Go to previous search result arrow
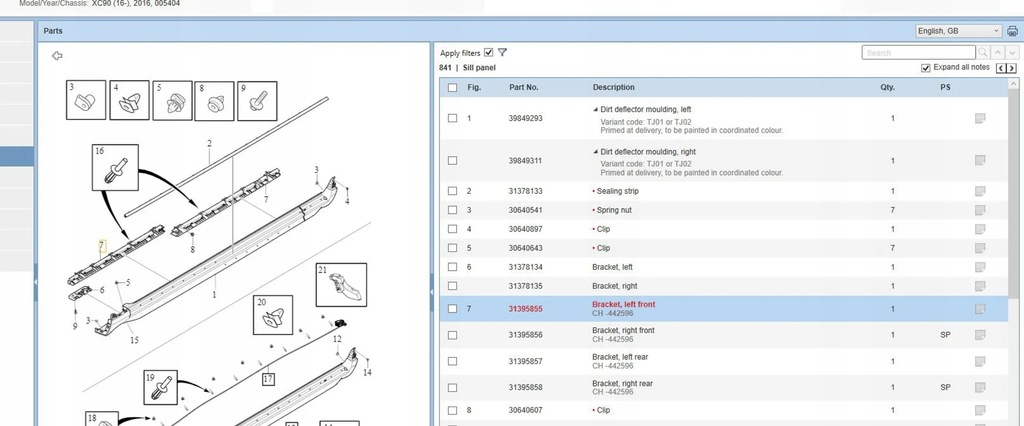Screen dimensions: 1024x426 tap(997, 53)
